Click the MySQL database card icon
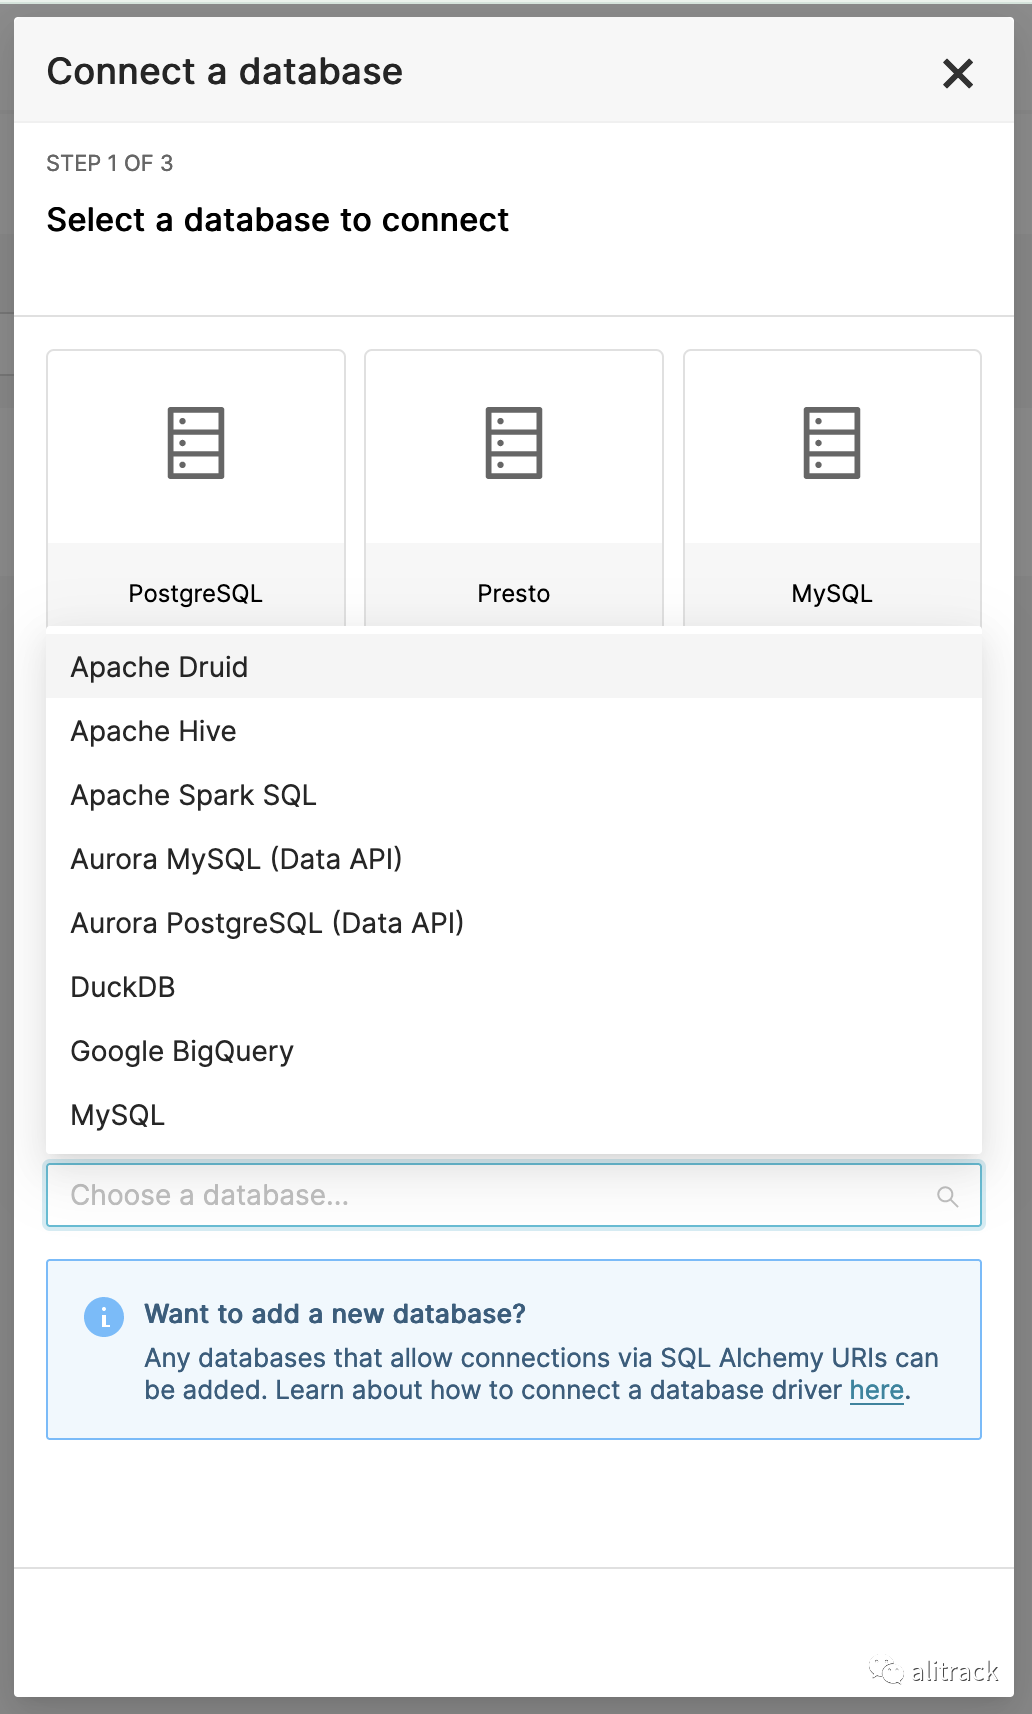Viewport: 1032px width, 1714px height. pos(832,443)
